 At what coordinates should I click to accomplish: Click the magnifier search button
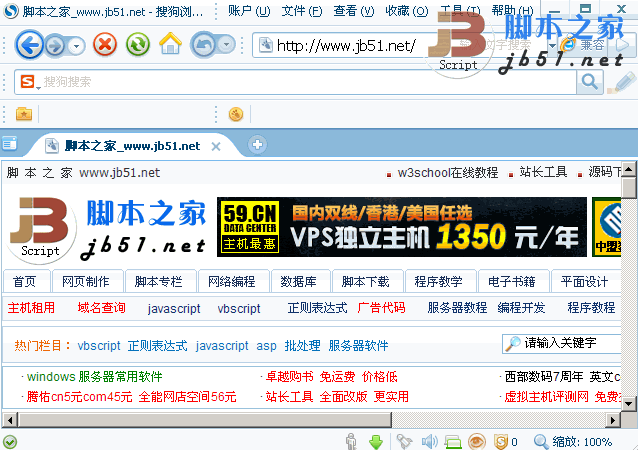[590, 82]
